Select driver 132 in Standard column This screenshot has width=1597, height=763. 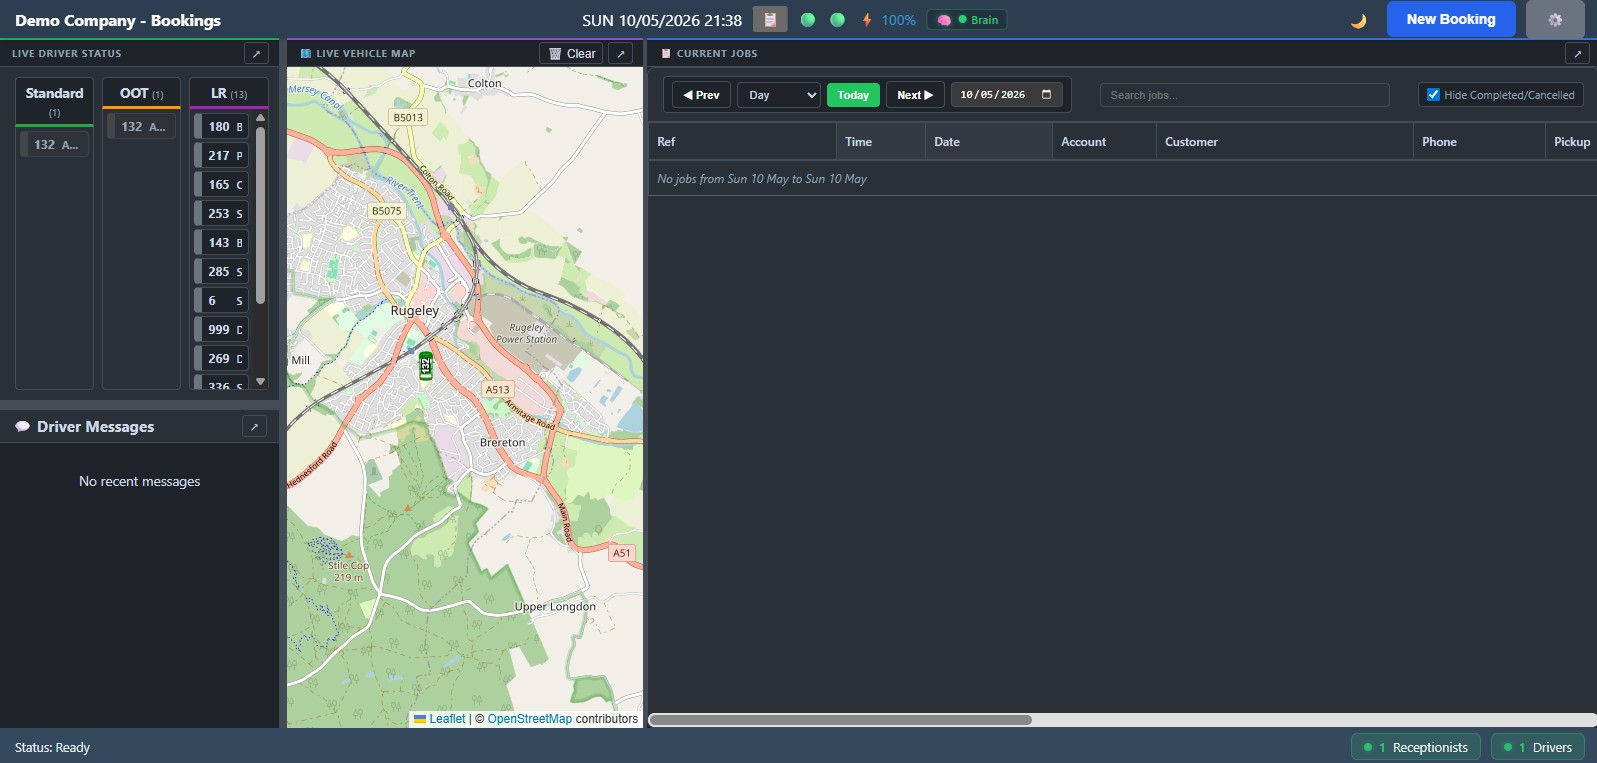click(55, 144)
